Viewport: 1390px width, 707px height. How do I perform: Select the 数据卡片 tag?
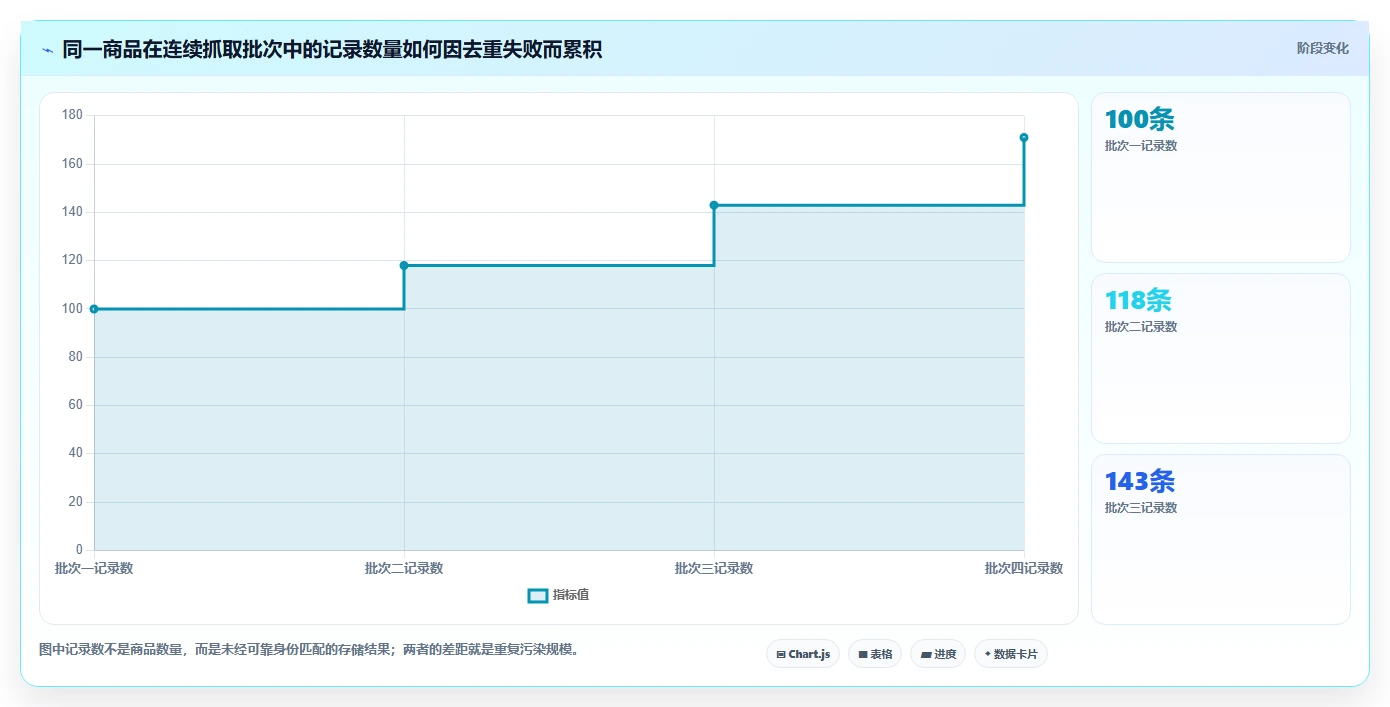pyautogui.click(x=1011, y=654)
